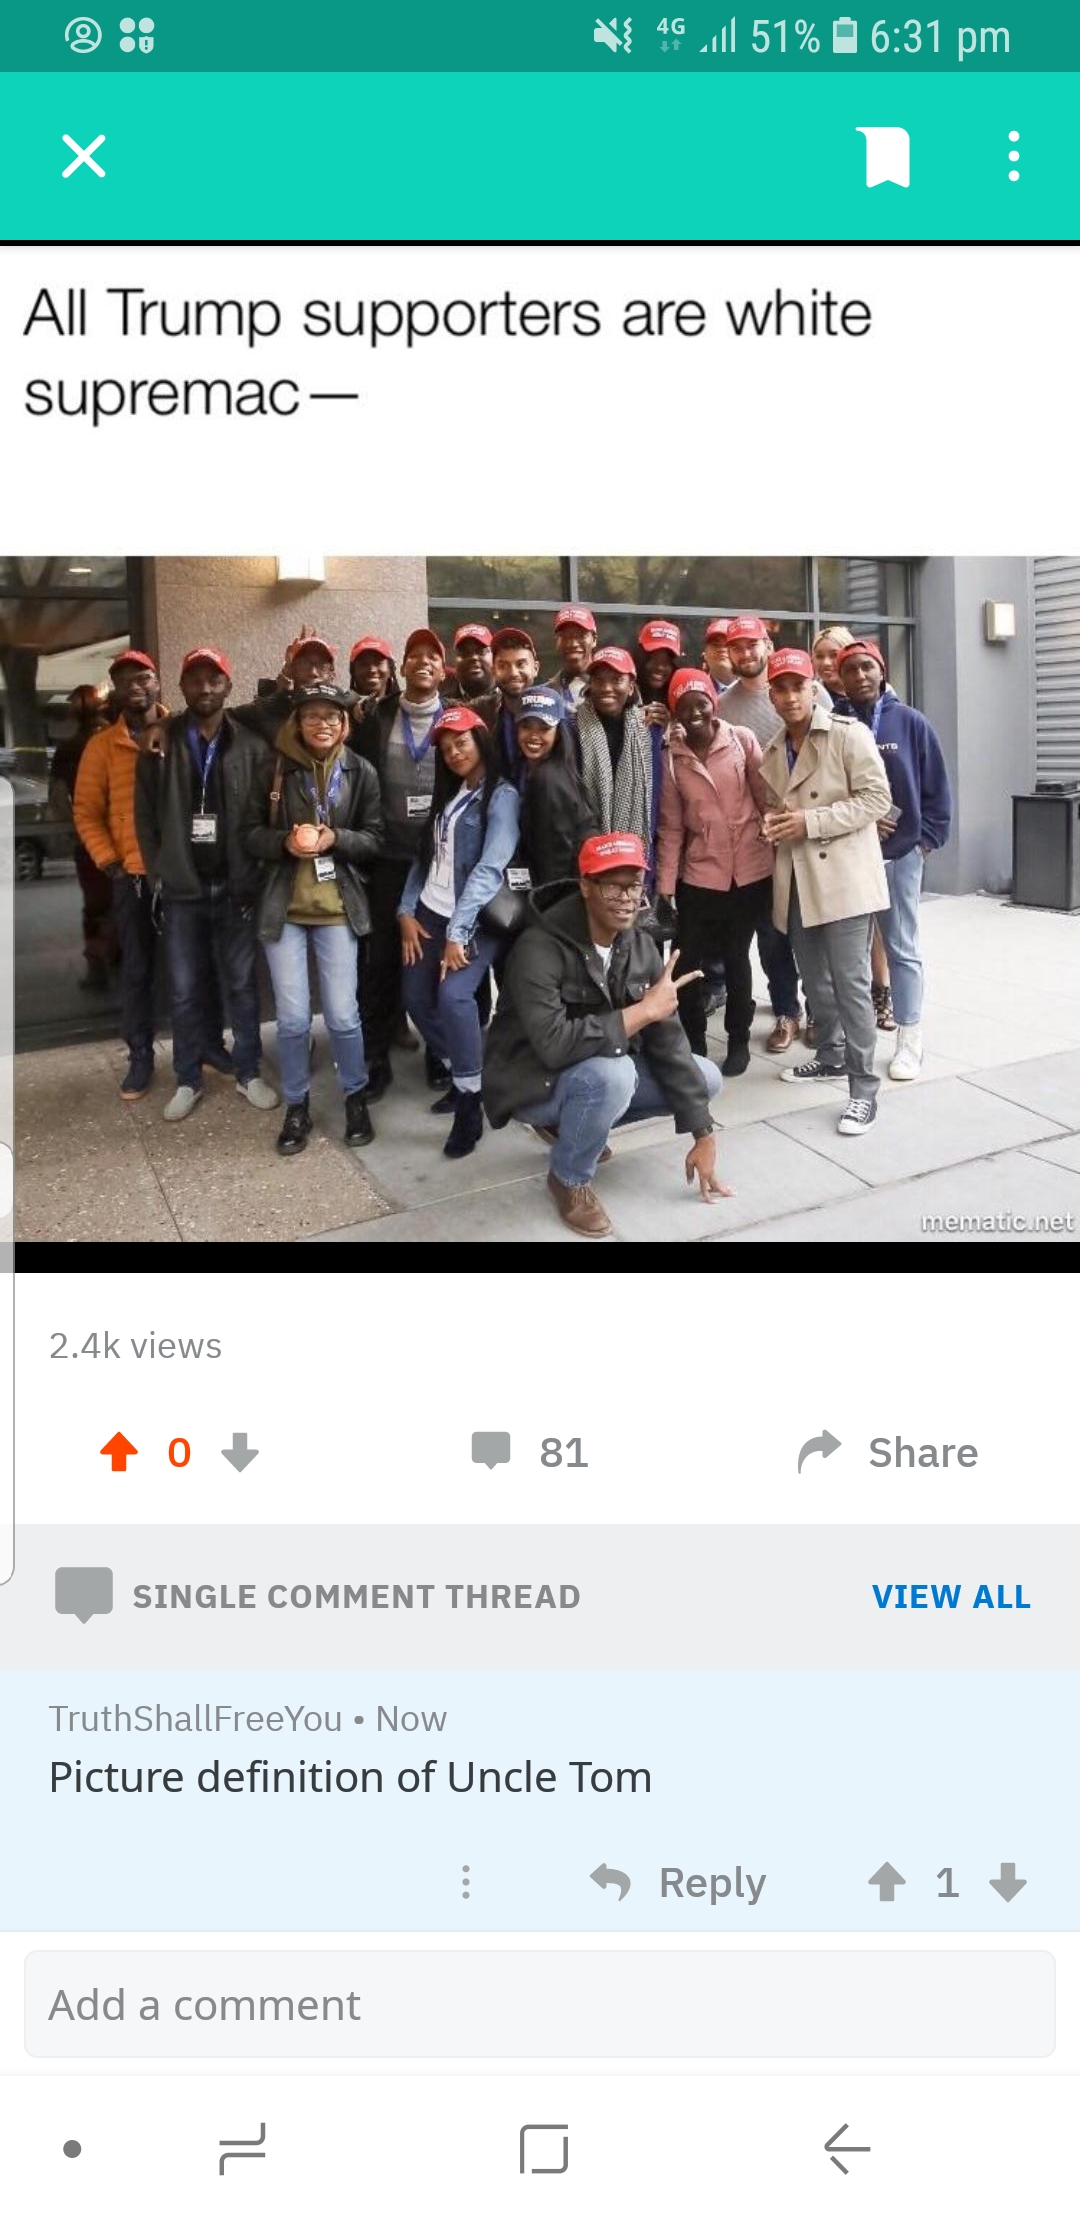Tap the Android home navigation button
1080x2220 pixels.
click(x=544, y=2148)
